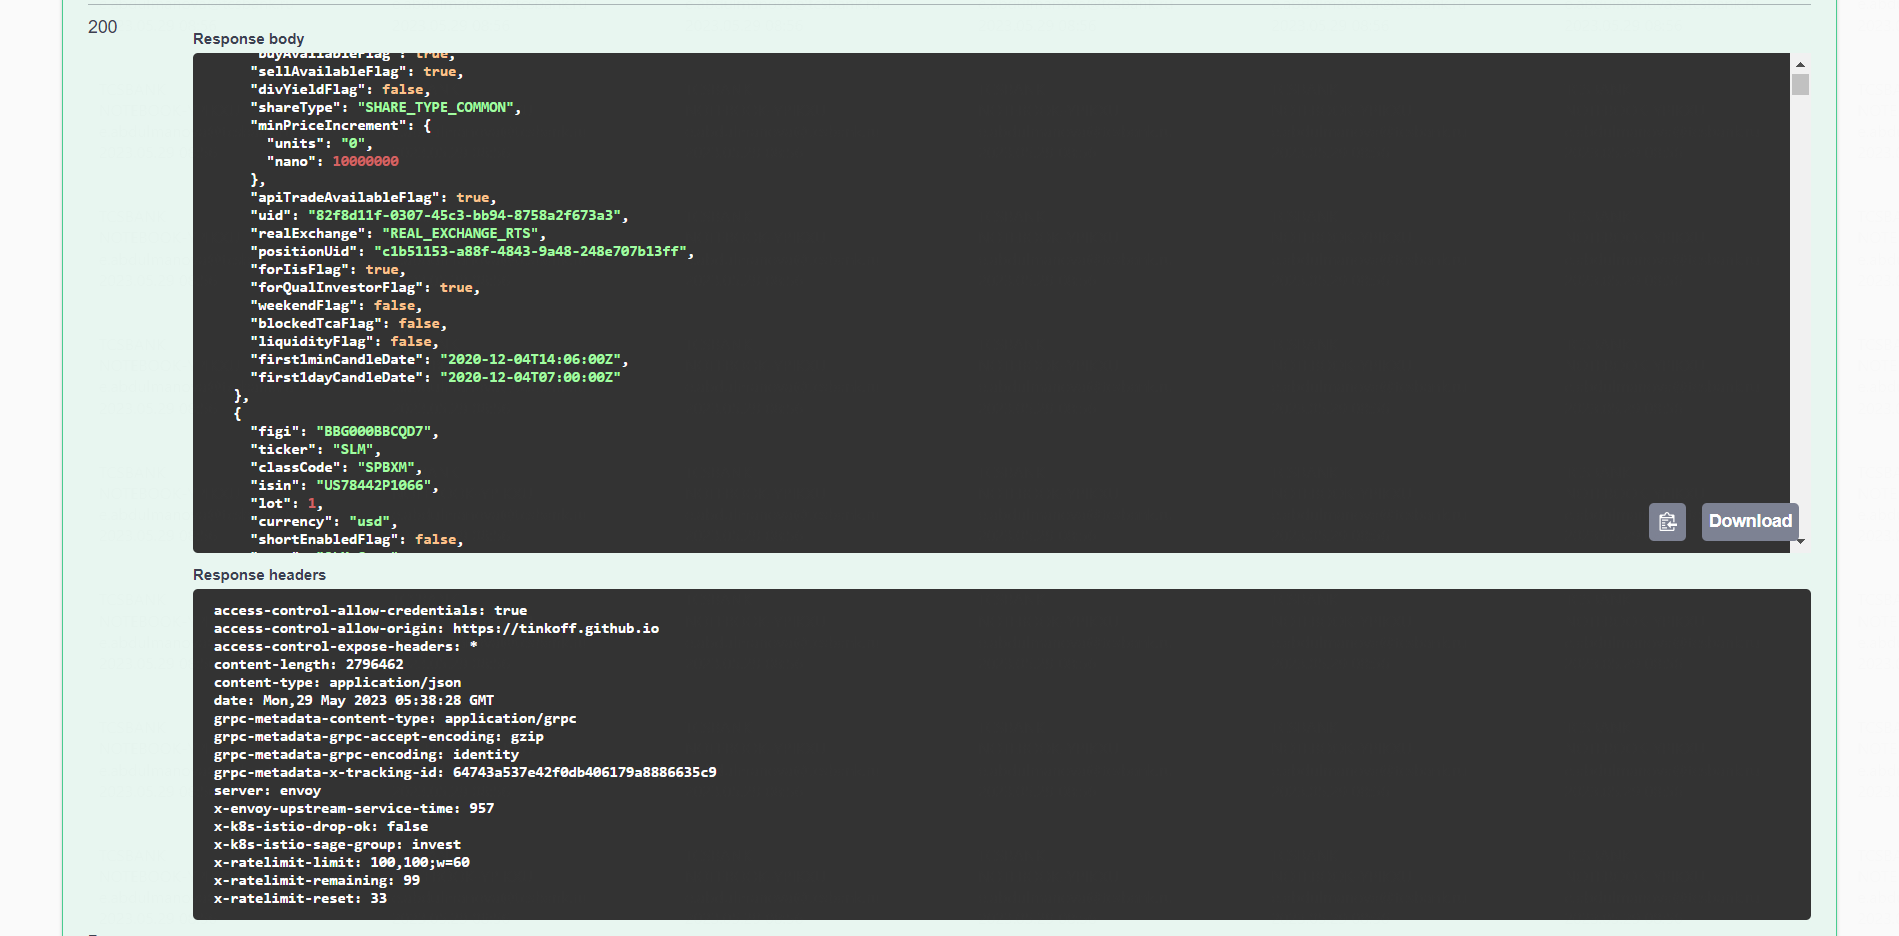
Task: Click the Response headers heading
Action: (x=259, y=574)
